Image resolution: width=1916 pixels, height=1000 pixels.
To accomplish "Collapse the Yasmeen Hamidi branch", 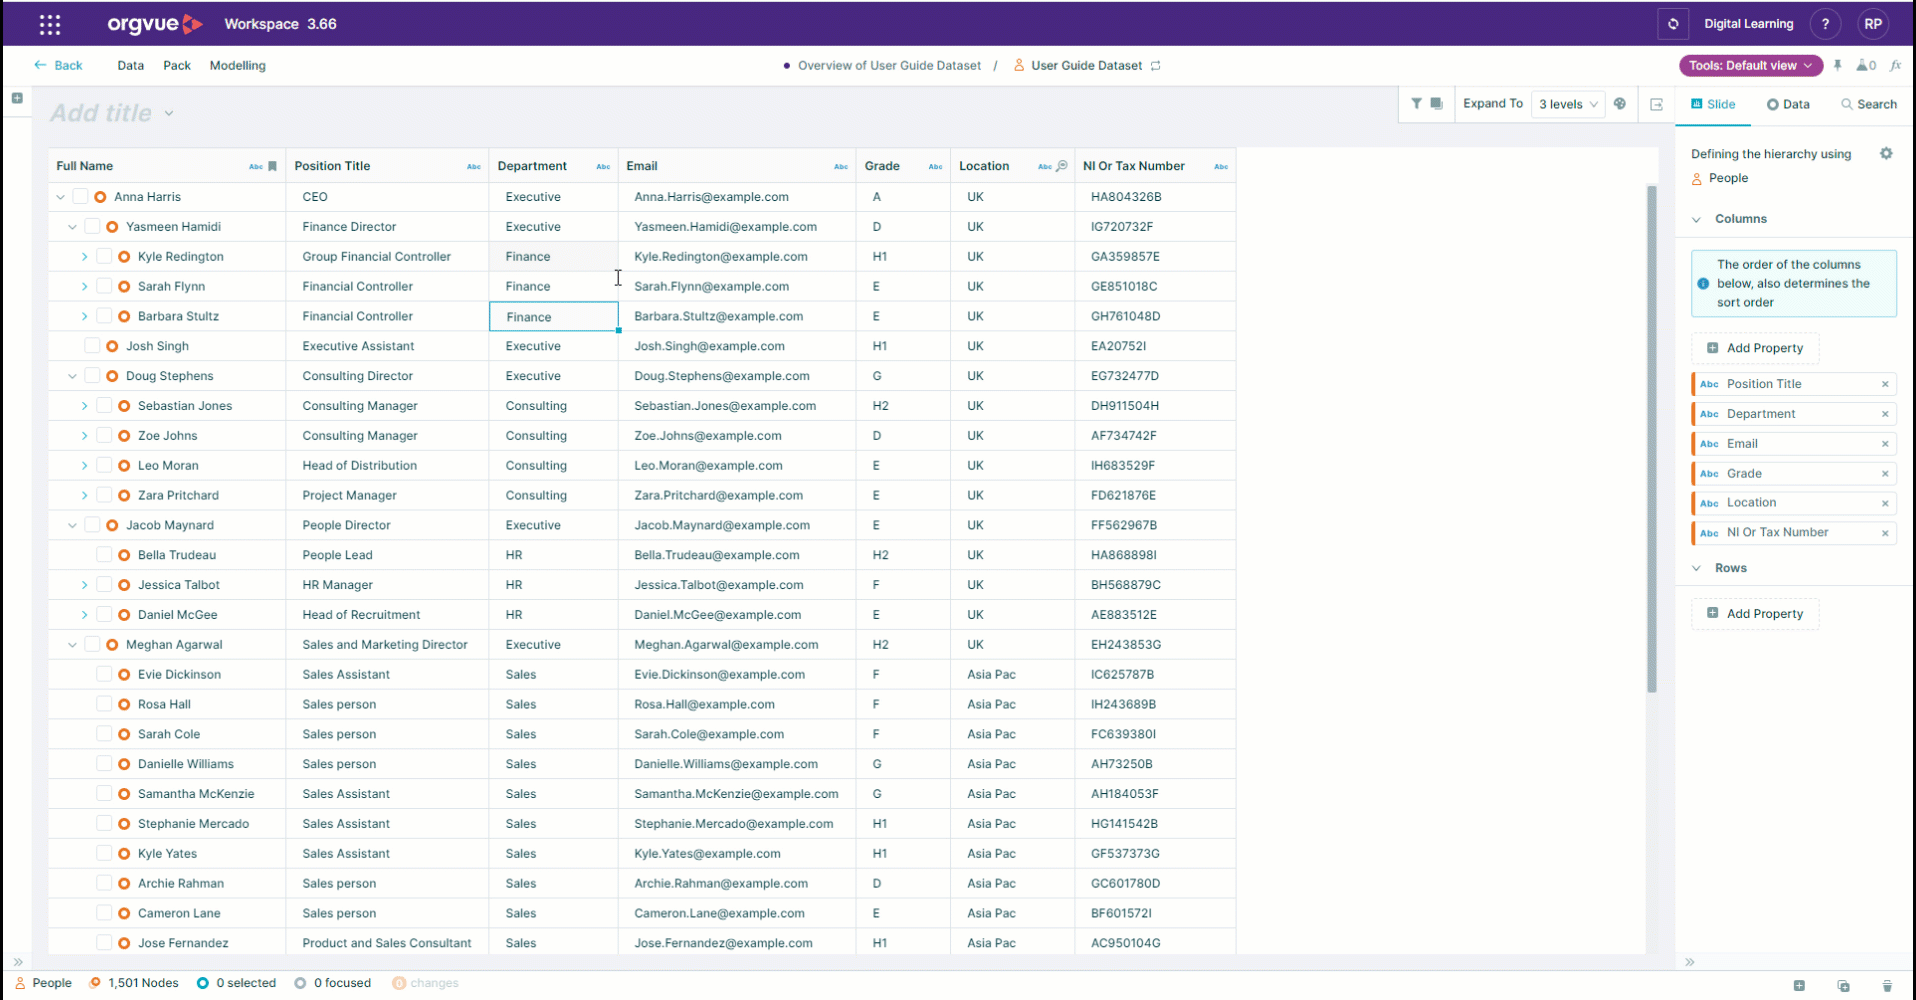I will coord(72,227).
